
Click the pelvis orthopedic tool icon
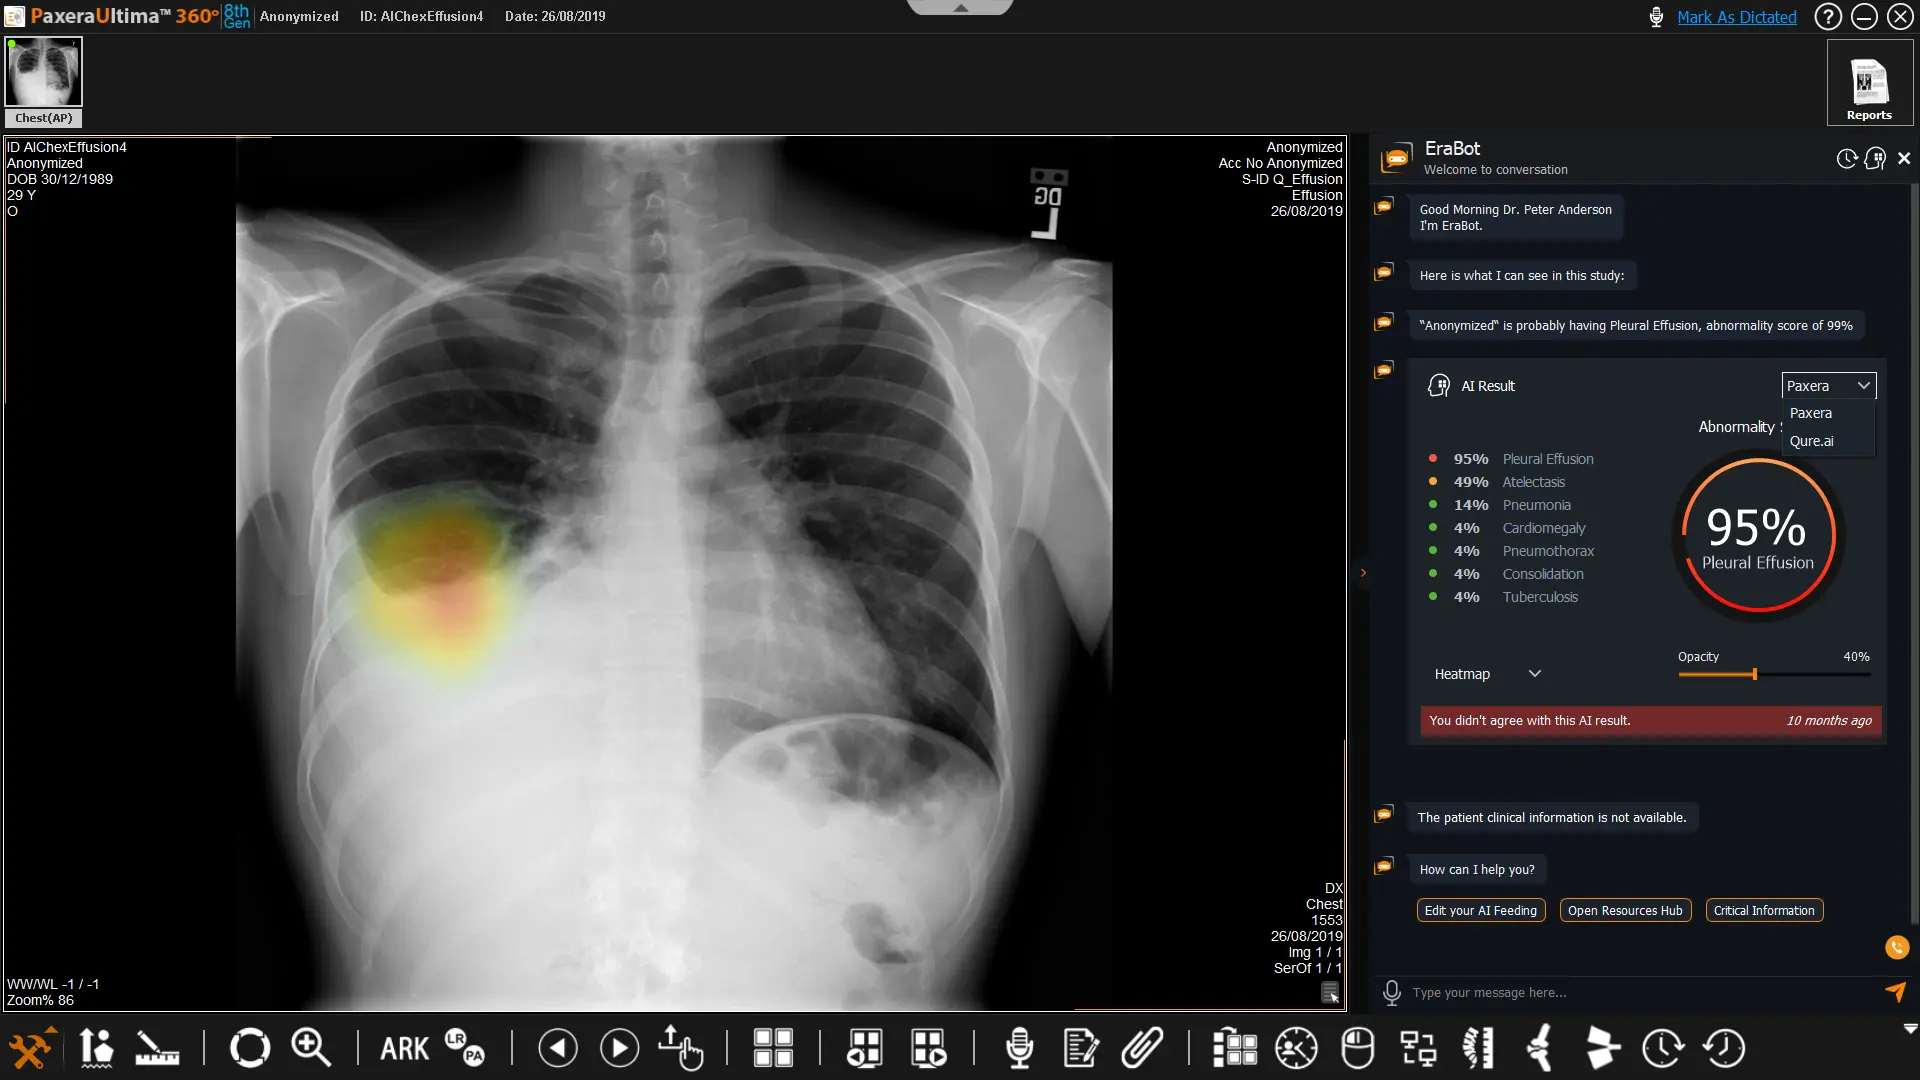[x=1602, y=1048]
